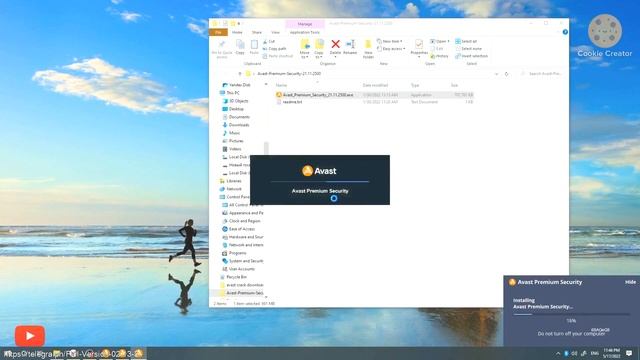Click the Manage contextual tab
Viewport: 640px width, 360px height.
pos(305,24)
